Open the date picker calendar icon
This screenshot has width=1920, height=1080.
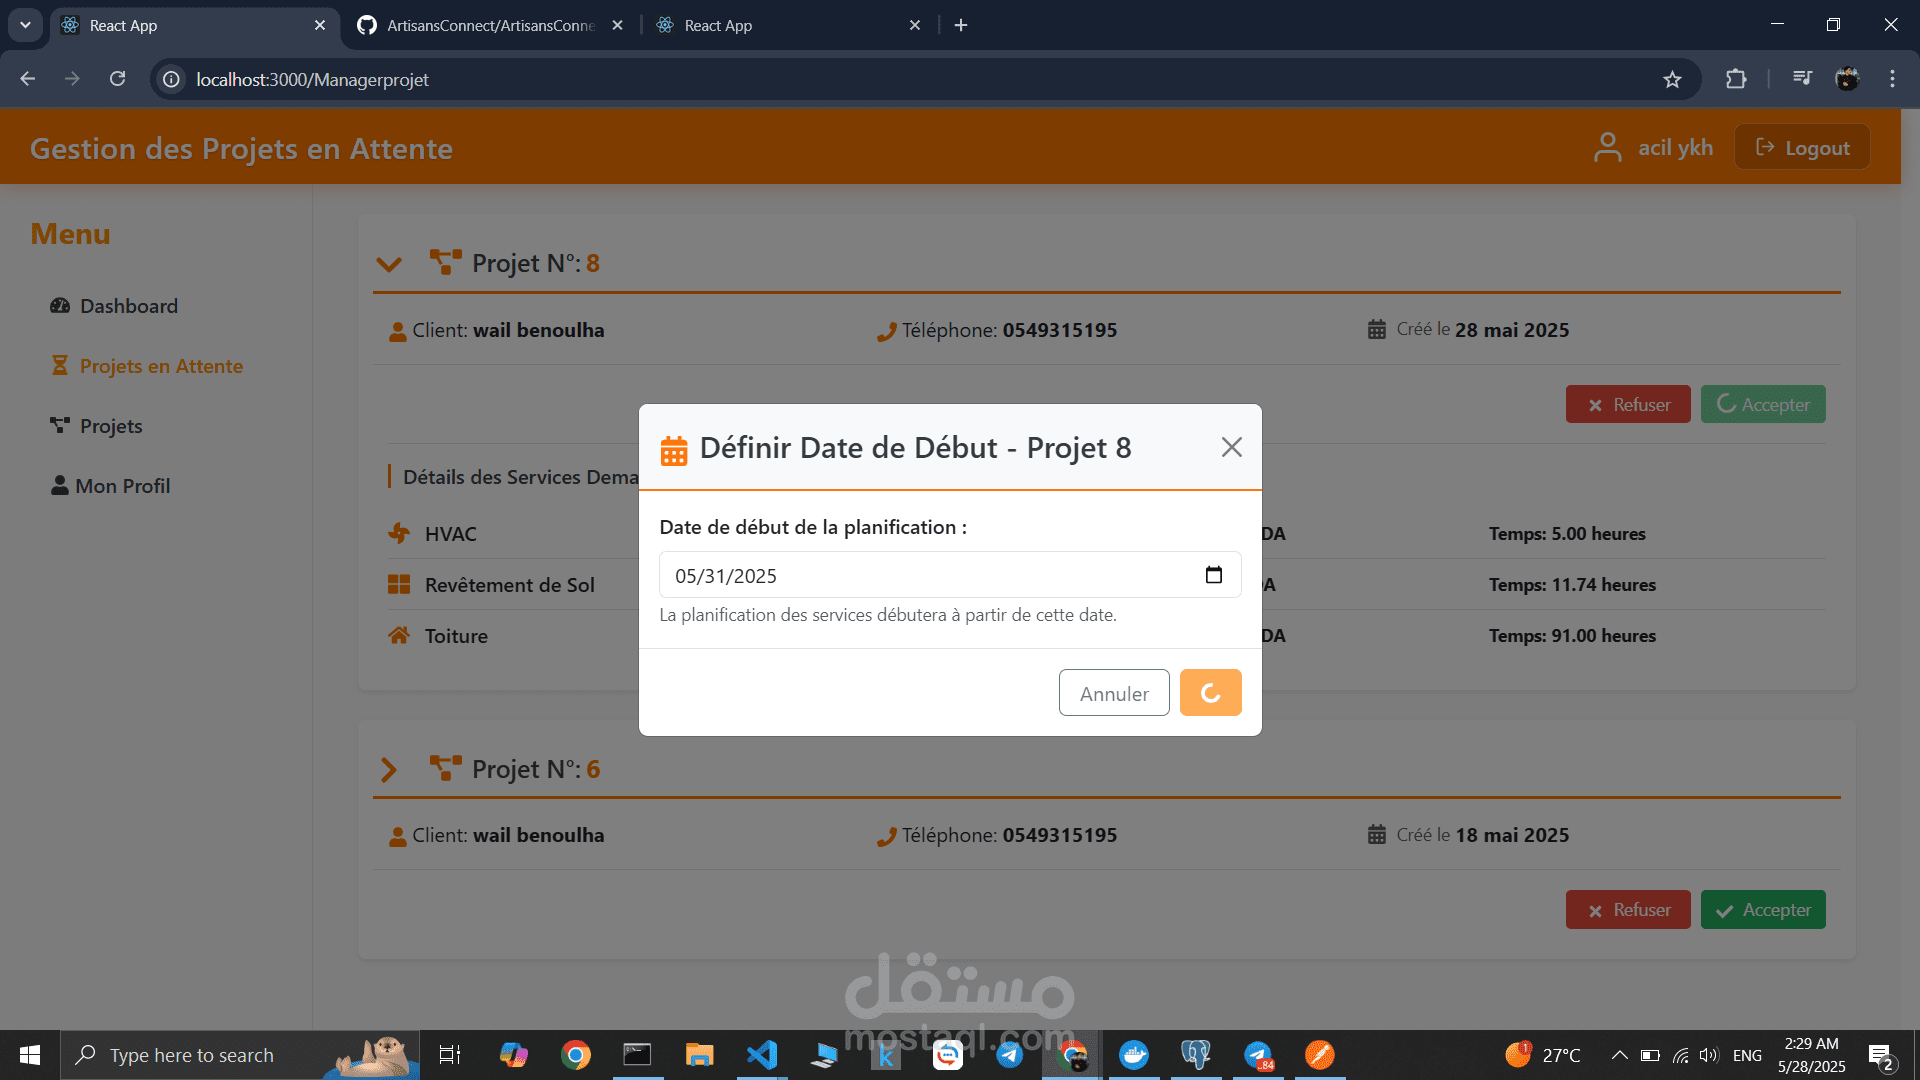coord(1213,575)
